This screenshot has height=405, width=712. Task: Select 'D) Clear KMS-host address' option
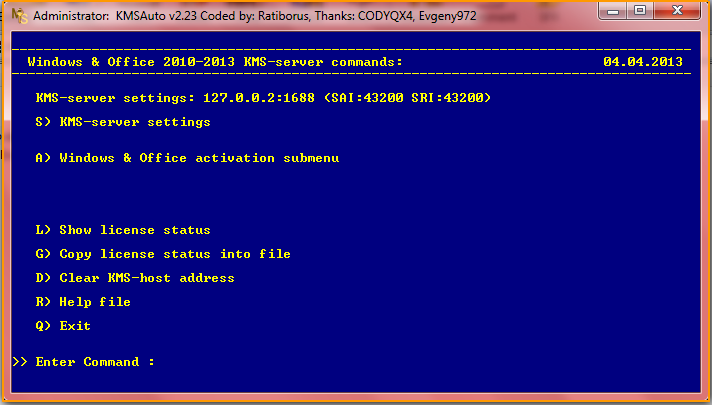pos(135,278)
